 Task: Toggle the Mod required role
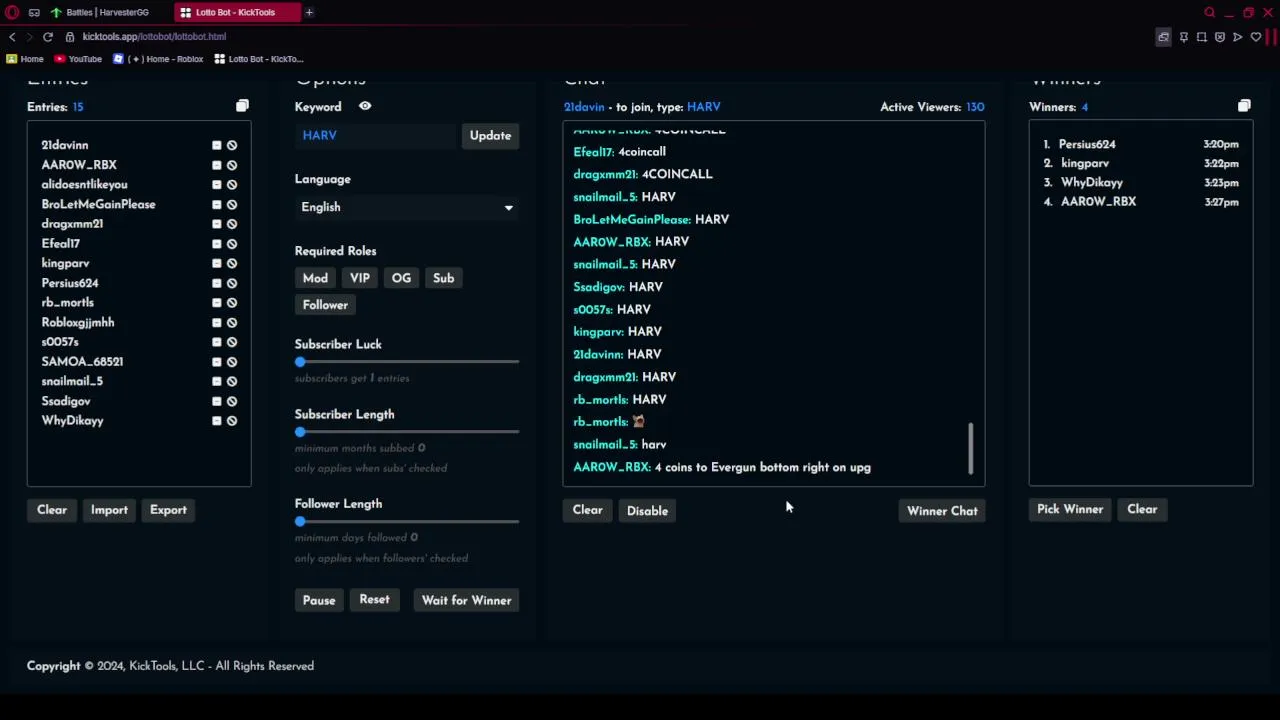coord(315,278)
